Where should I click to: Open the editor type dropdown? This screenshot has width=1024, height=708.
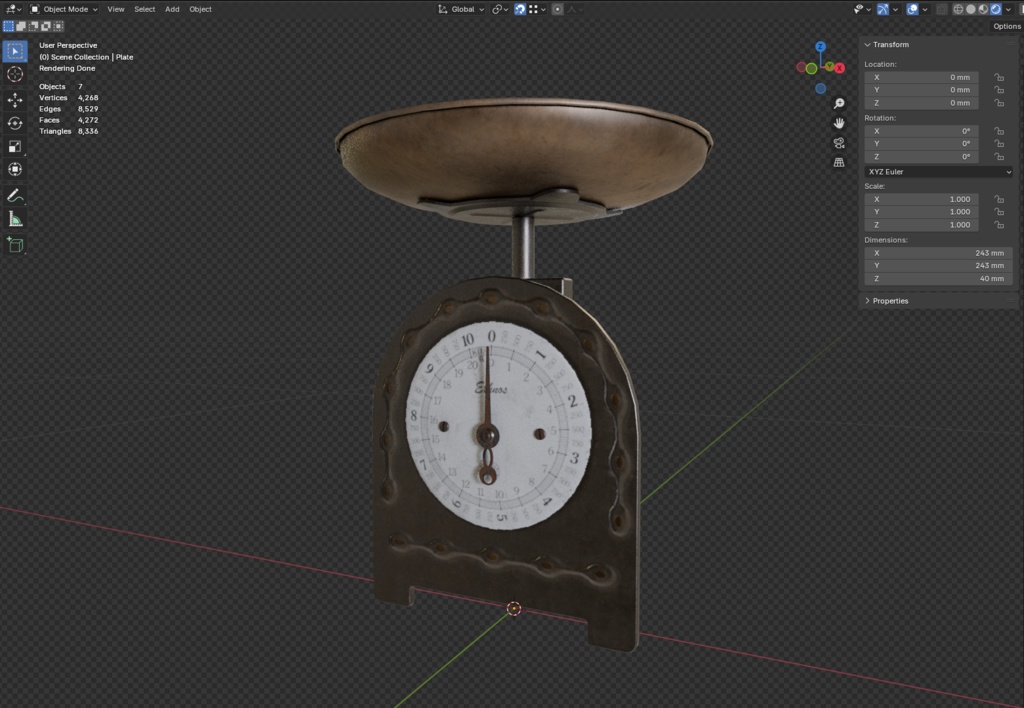click(13, 9)
